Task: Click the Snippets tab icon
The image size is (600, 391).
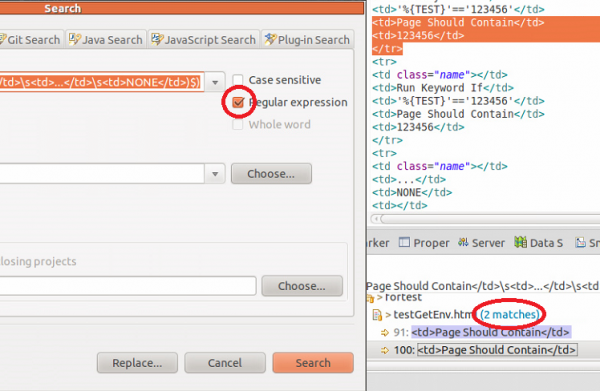Action: [580, 242]
